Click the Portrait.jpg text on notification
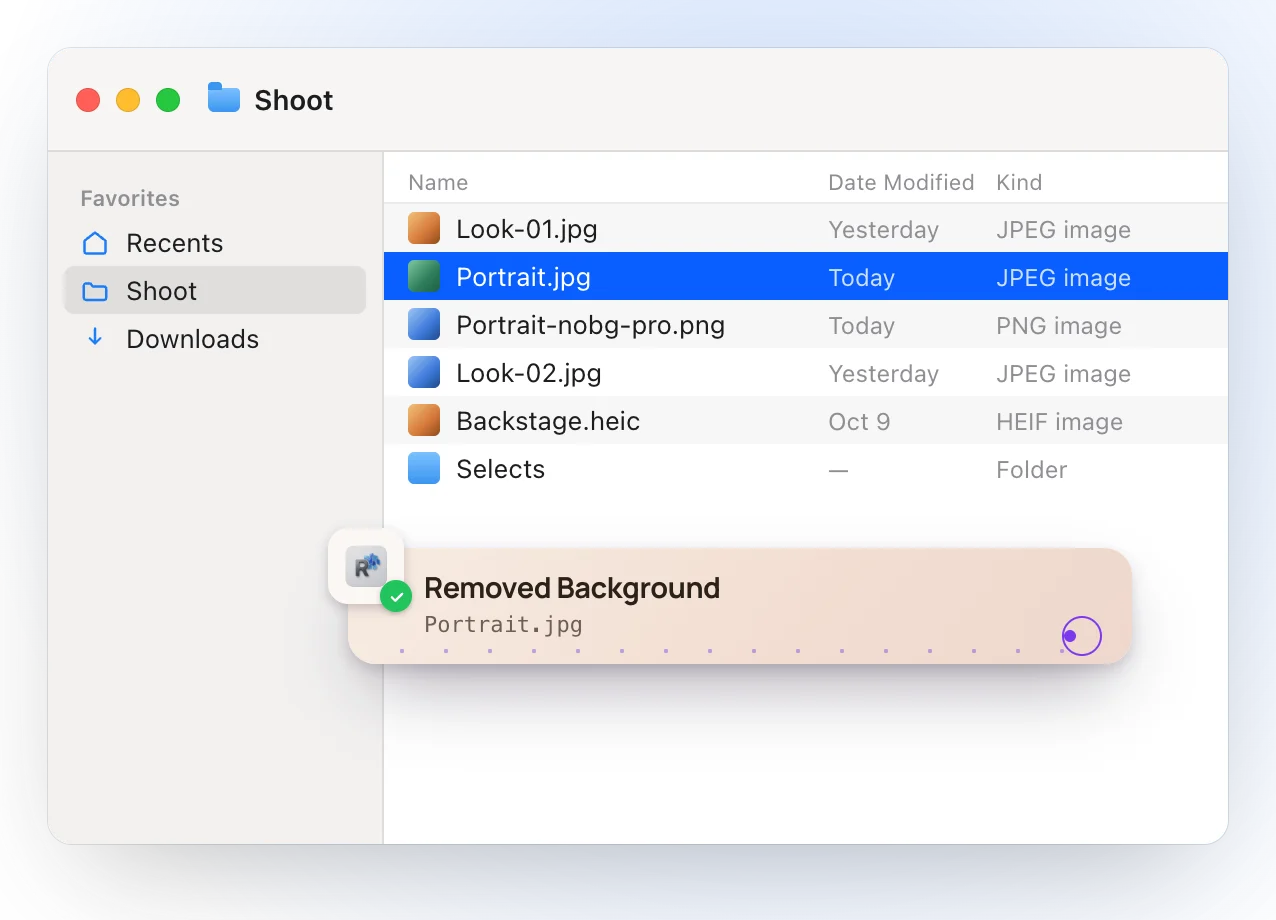 pyautogui.click(x=503, y=625)
